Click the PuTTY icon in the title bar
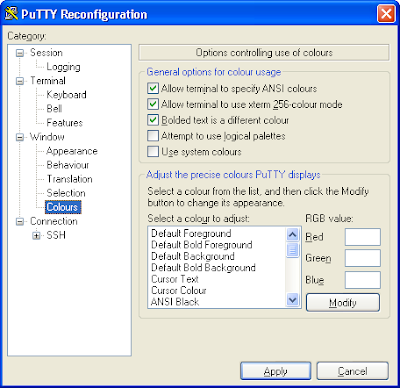Image resolution: width=400 pixels, height=388 pixels. pos(11,14)
